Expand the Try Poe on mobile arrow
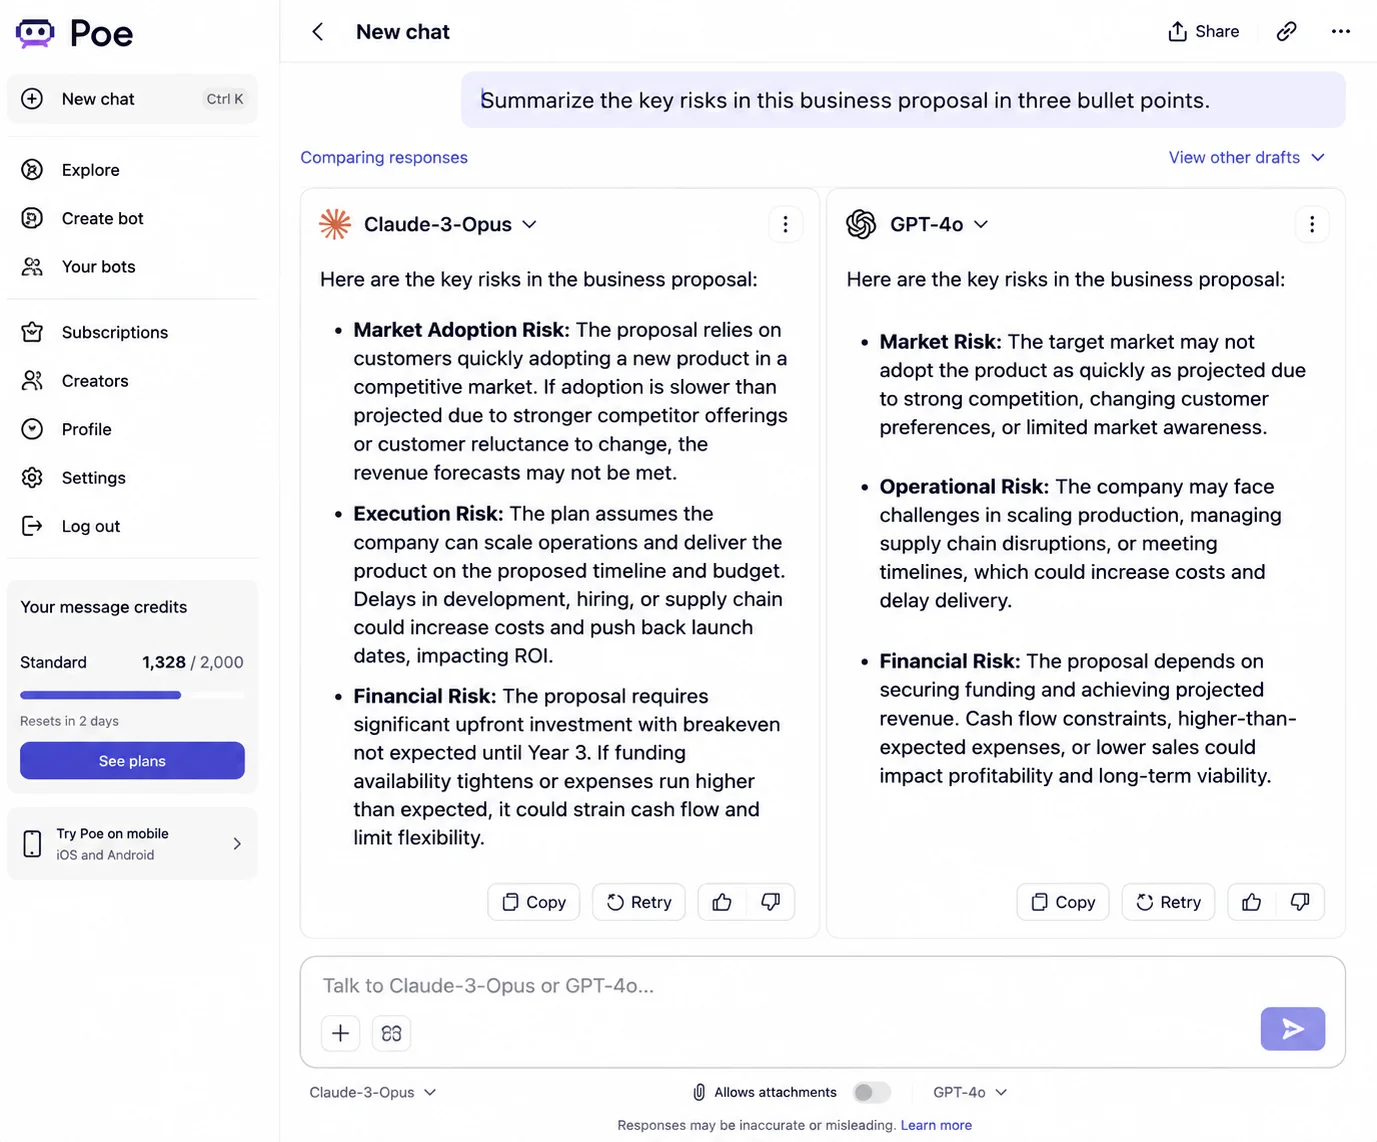 point(237,844)
